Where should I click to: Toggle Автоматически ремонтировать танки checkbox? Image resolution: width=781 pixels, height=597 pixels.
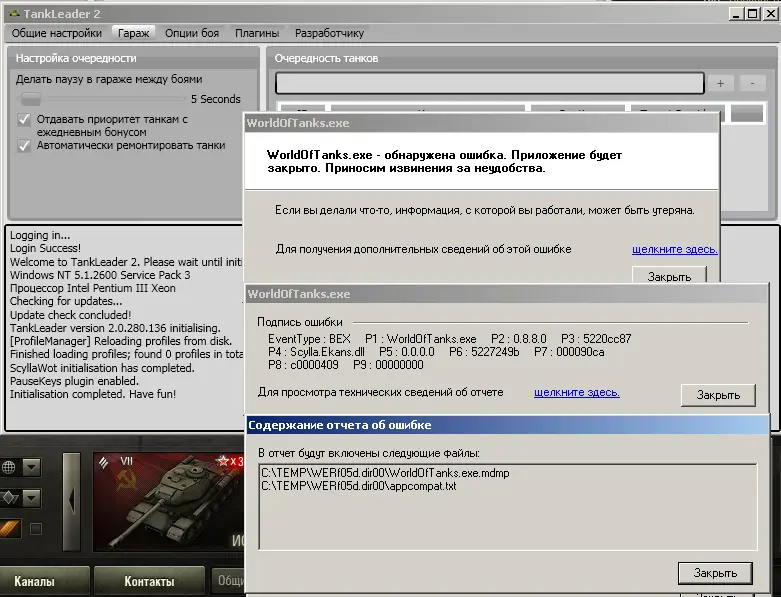pos(24,146)
